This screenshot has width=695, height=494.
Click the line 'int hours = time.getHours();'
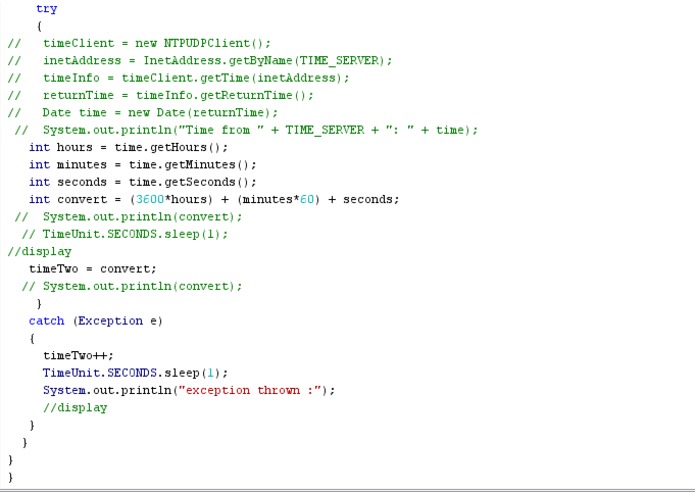point(129,147)
